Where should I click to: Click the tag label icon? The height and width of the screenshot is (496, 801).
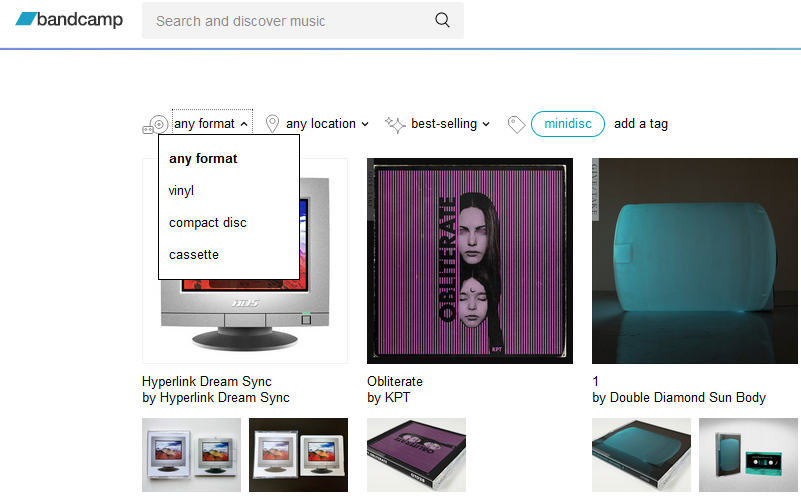516,125
